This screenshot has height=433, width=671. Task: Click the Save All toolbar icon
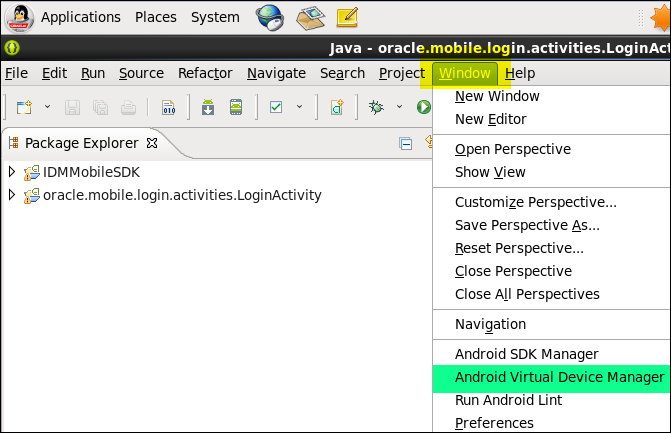[100, 107]
